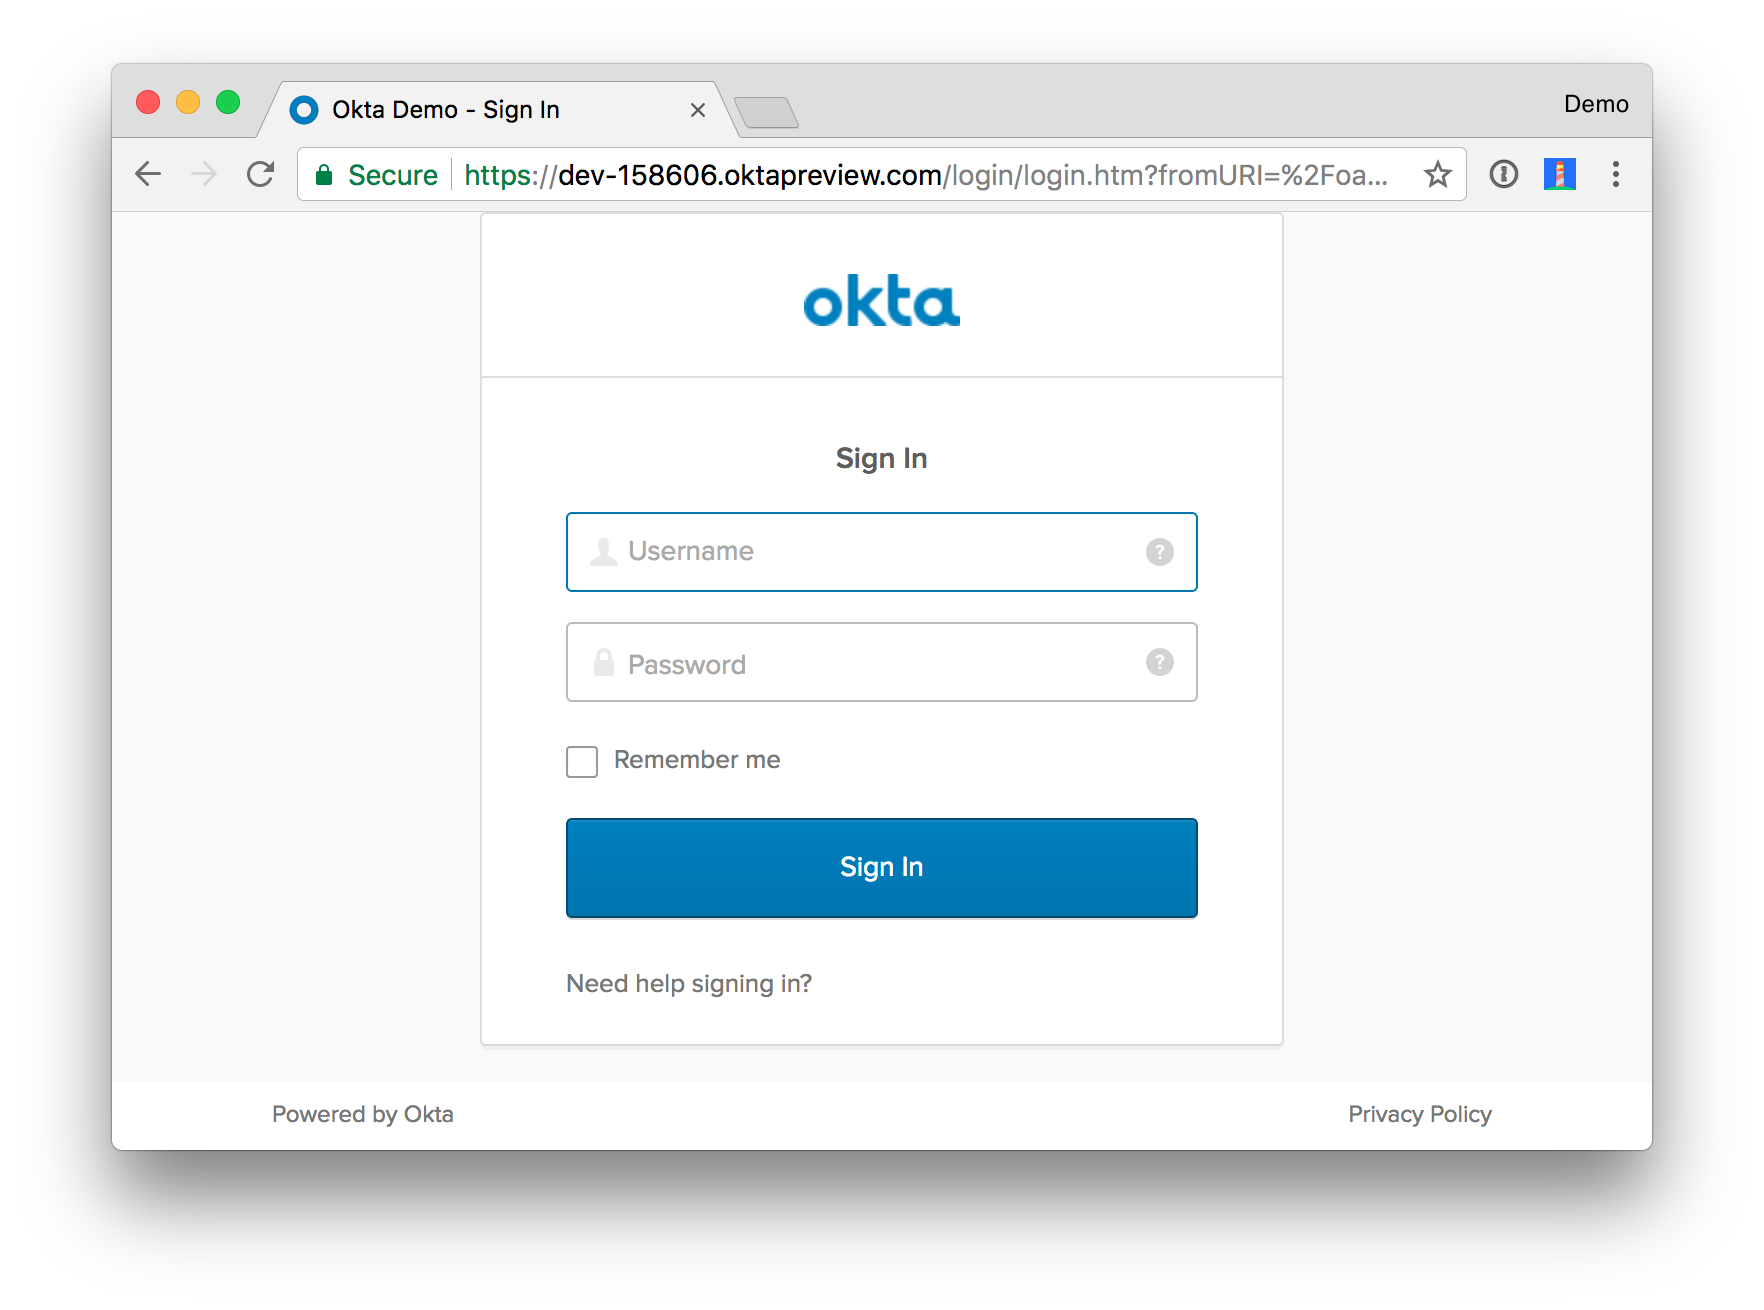Image resolution: width=1764 pixels, height=1310 pixels.
Task: Click the Demo profile button
Action: coord(1596,104)
